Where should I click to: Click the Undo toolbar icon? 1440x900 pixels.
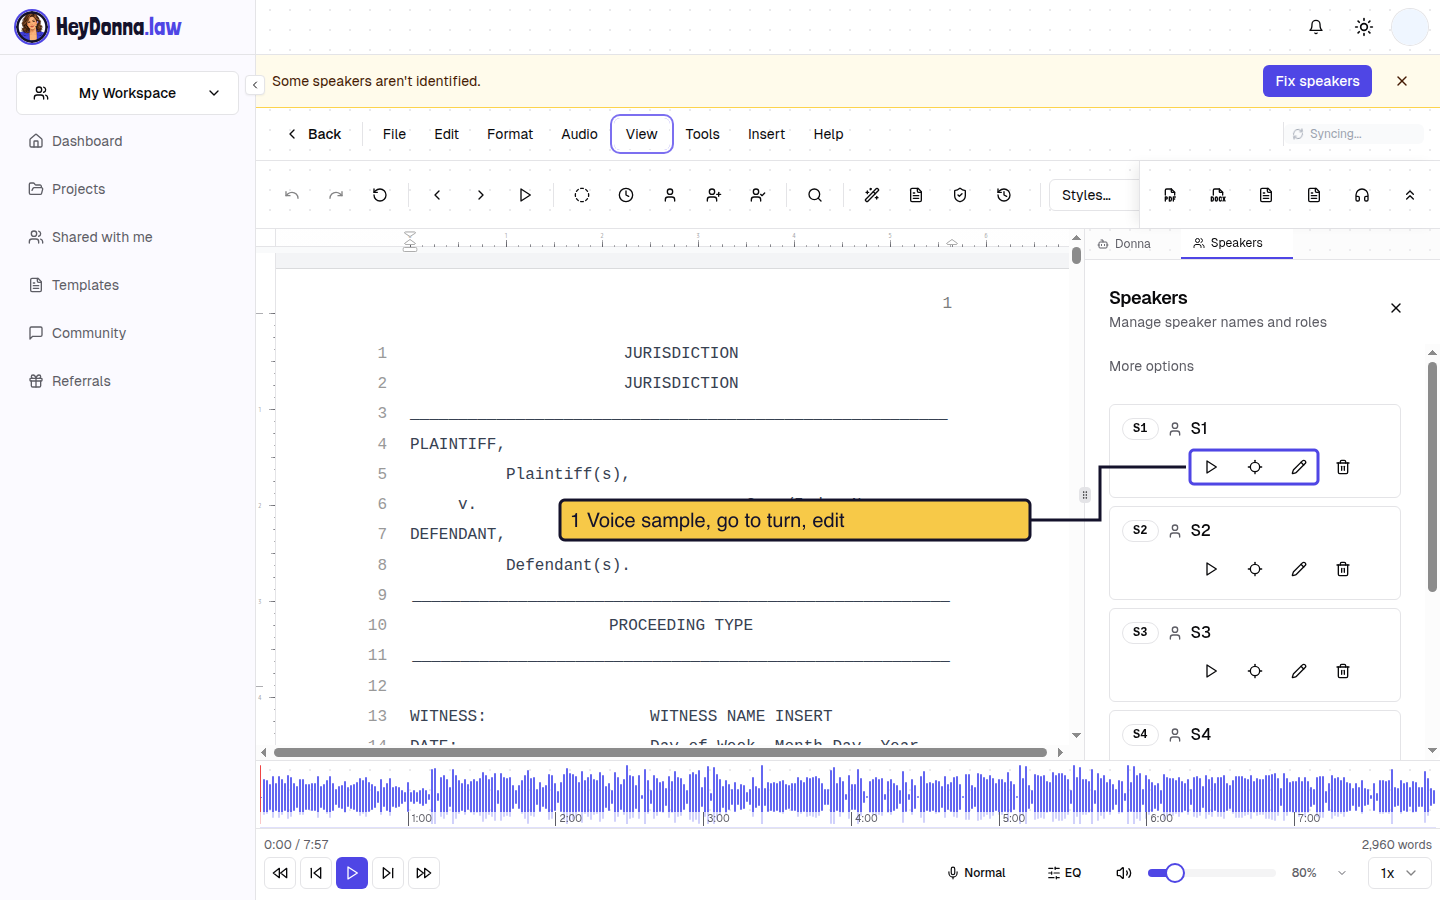292,195
